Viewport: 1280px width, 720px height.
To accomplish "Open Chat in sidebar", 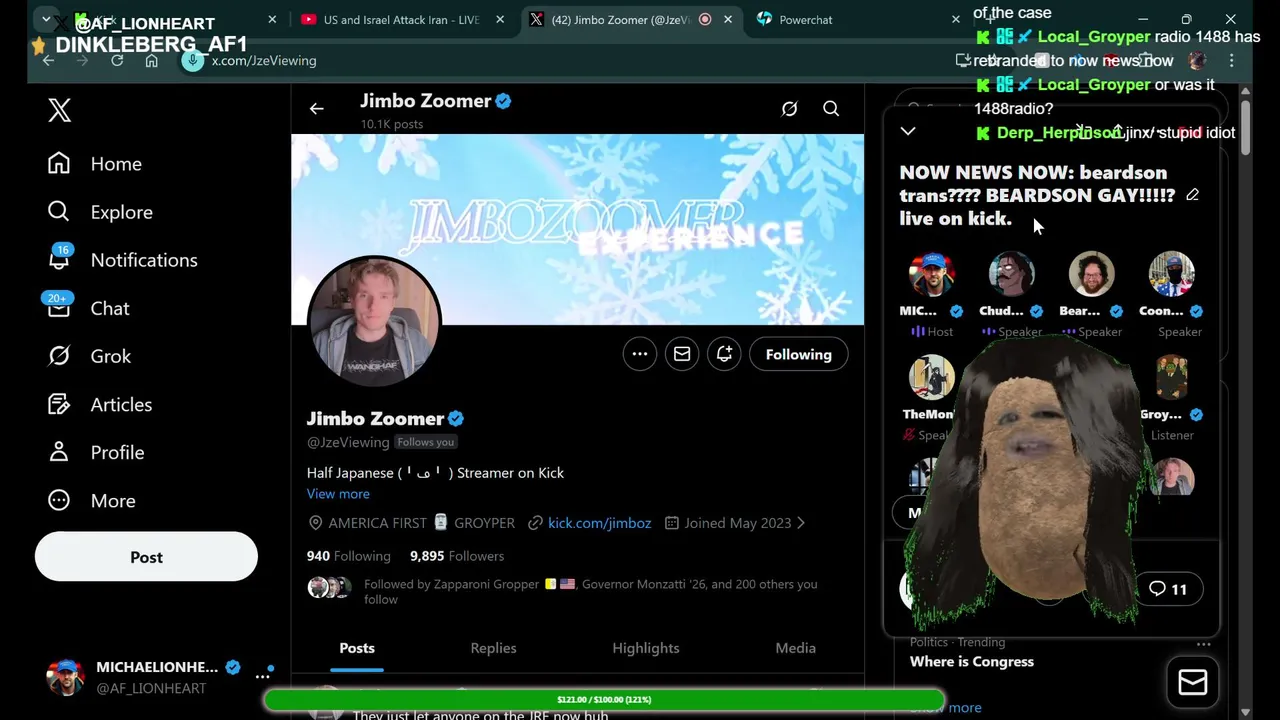I will 88,308.
